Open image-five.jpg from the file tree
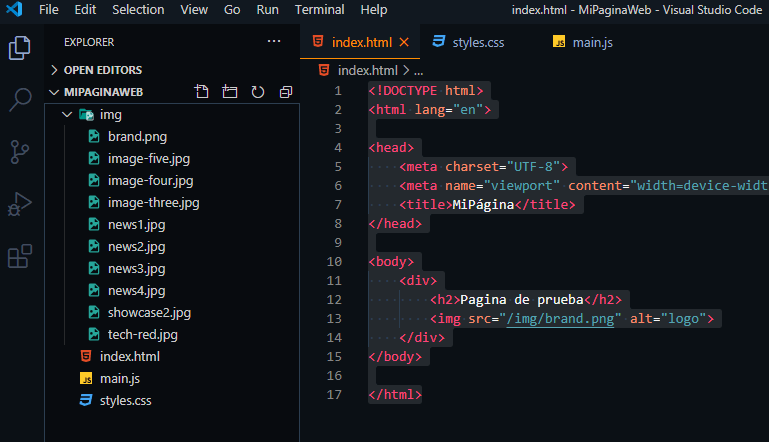769x442 pixels. tap(149, 158)
